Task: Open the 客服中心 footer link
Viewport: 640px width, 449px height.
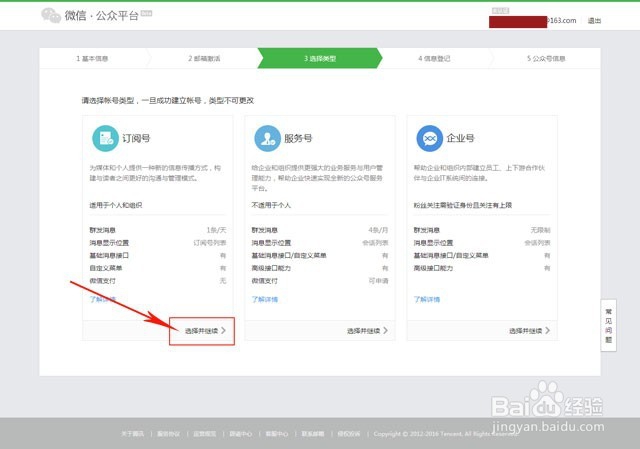Action: click(277, 433)
